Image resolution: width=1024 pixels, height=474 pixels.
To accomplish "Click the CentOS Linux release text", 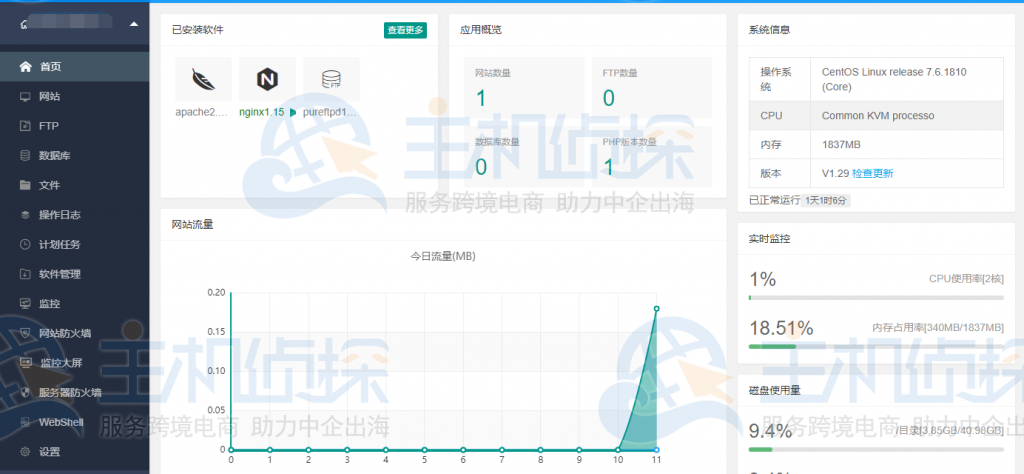I will (894, 79).
